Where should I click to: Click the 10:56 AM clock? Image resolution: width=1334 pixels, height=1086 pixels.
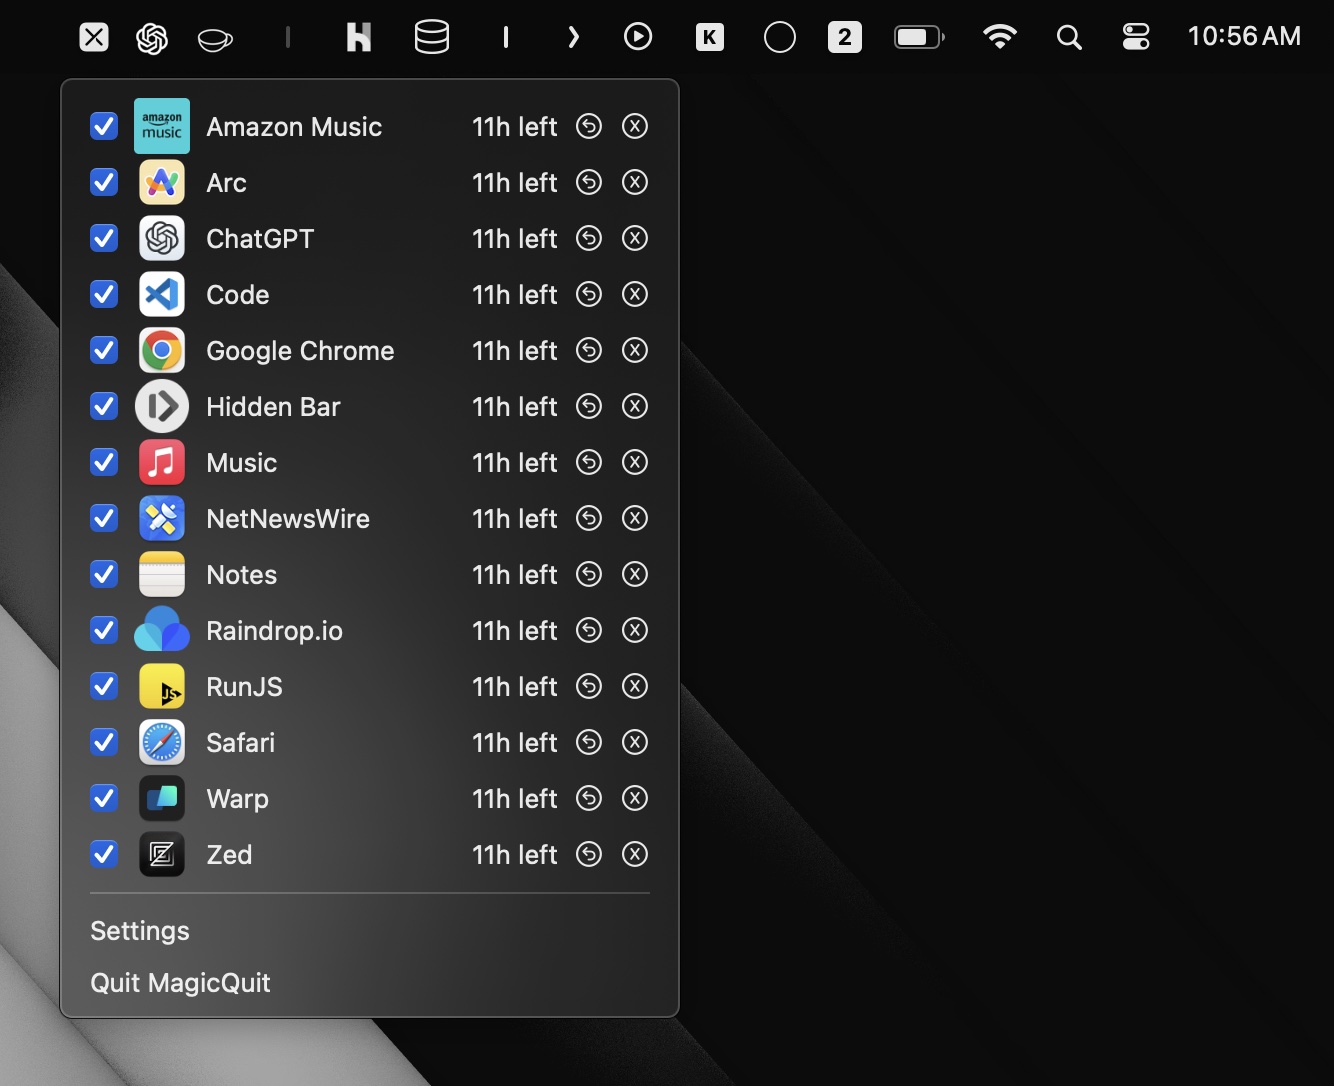[1244, 37]
